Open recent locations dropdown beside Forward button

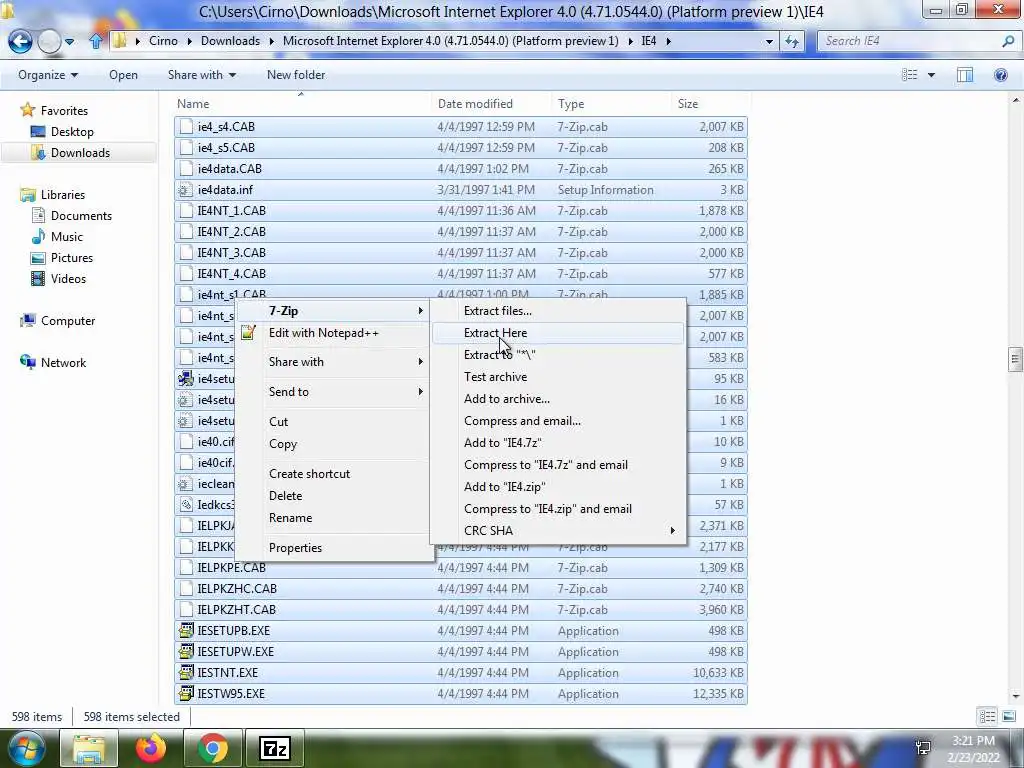tap(69, 41)
